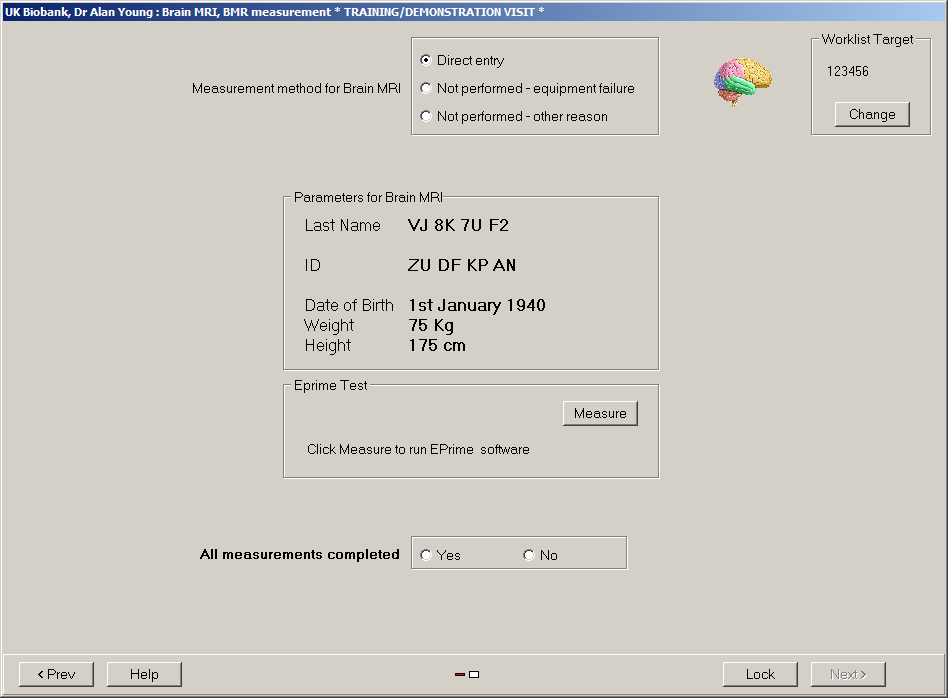Click the Last Name value VJ 8K 7U F2
Screen dimensions: 948x698
458,226
